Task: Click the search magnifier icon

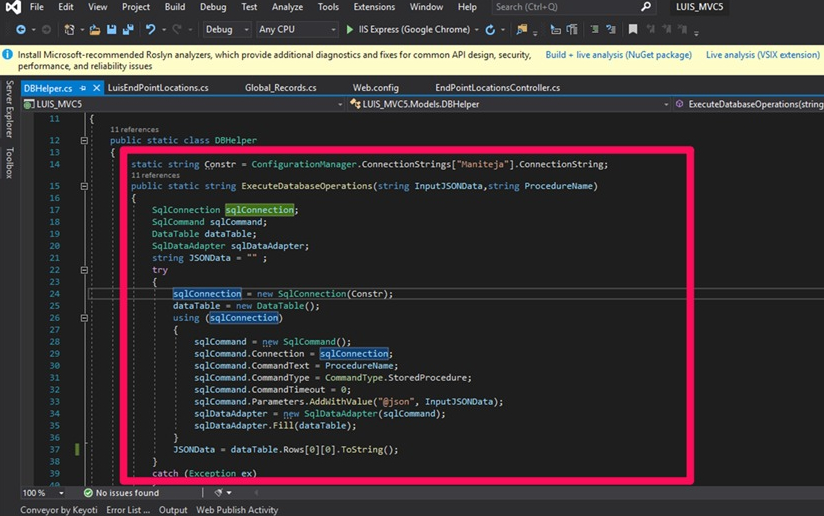Action: click(x=646, y=7)
